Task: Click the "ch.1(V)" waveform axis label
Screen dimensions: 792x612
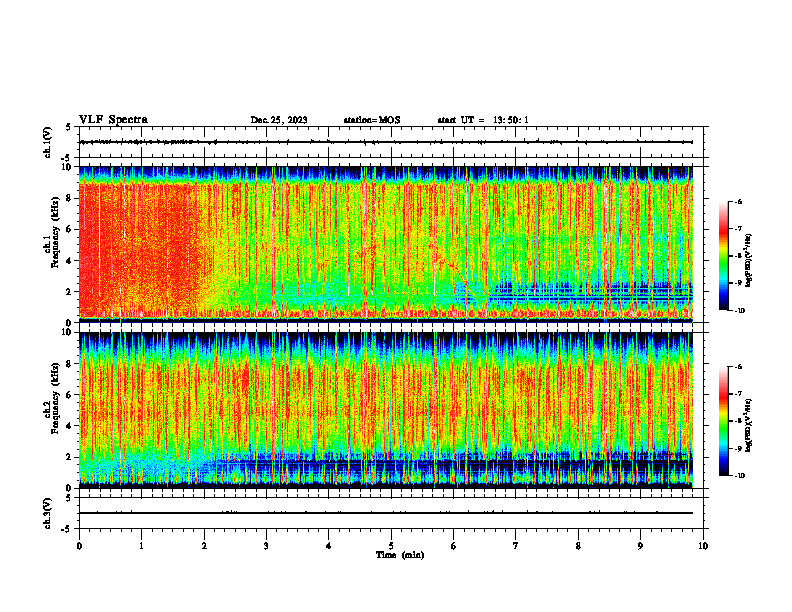Action: (48, 142)
